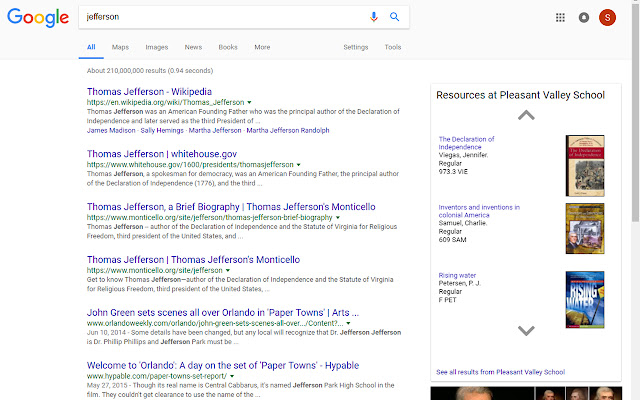This screenshot has width=640, height=400.
Task: Expand arrow beside hypable.com URL
Action: tap(232, 376)
